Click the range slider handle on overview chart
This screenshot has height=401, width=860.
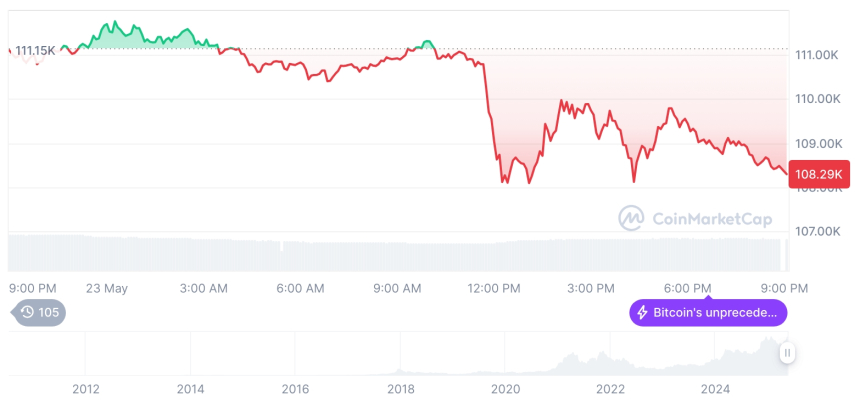point(788,353)
